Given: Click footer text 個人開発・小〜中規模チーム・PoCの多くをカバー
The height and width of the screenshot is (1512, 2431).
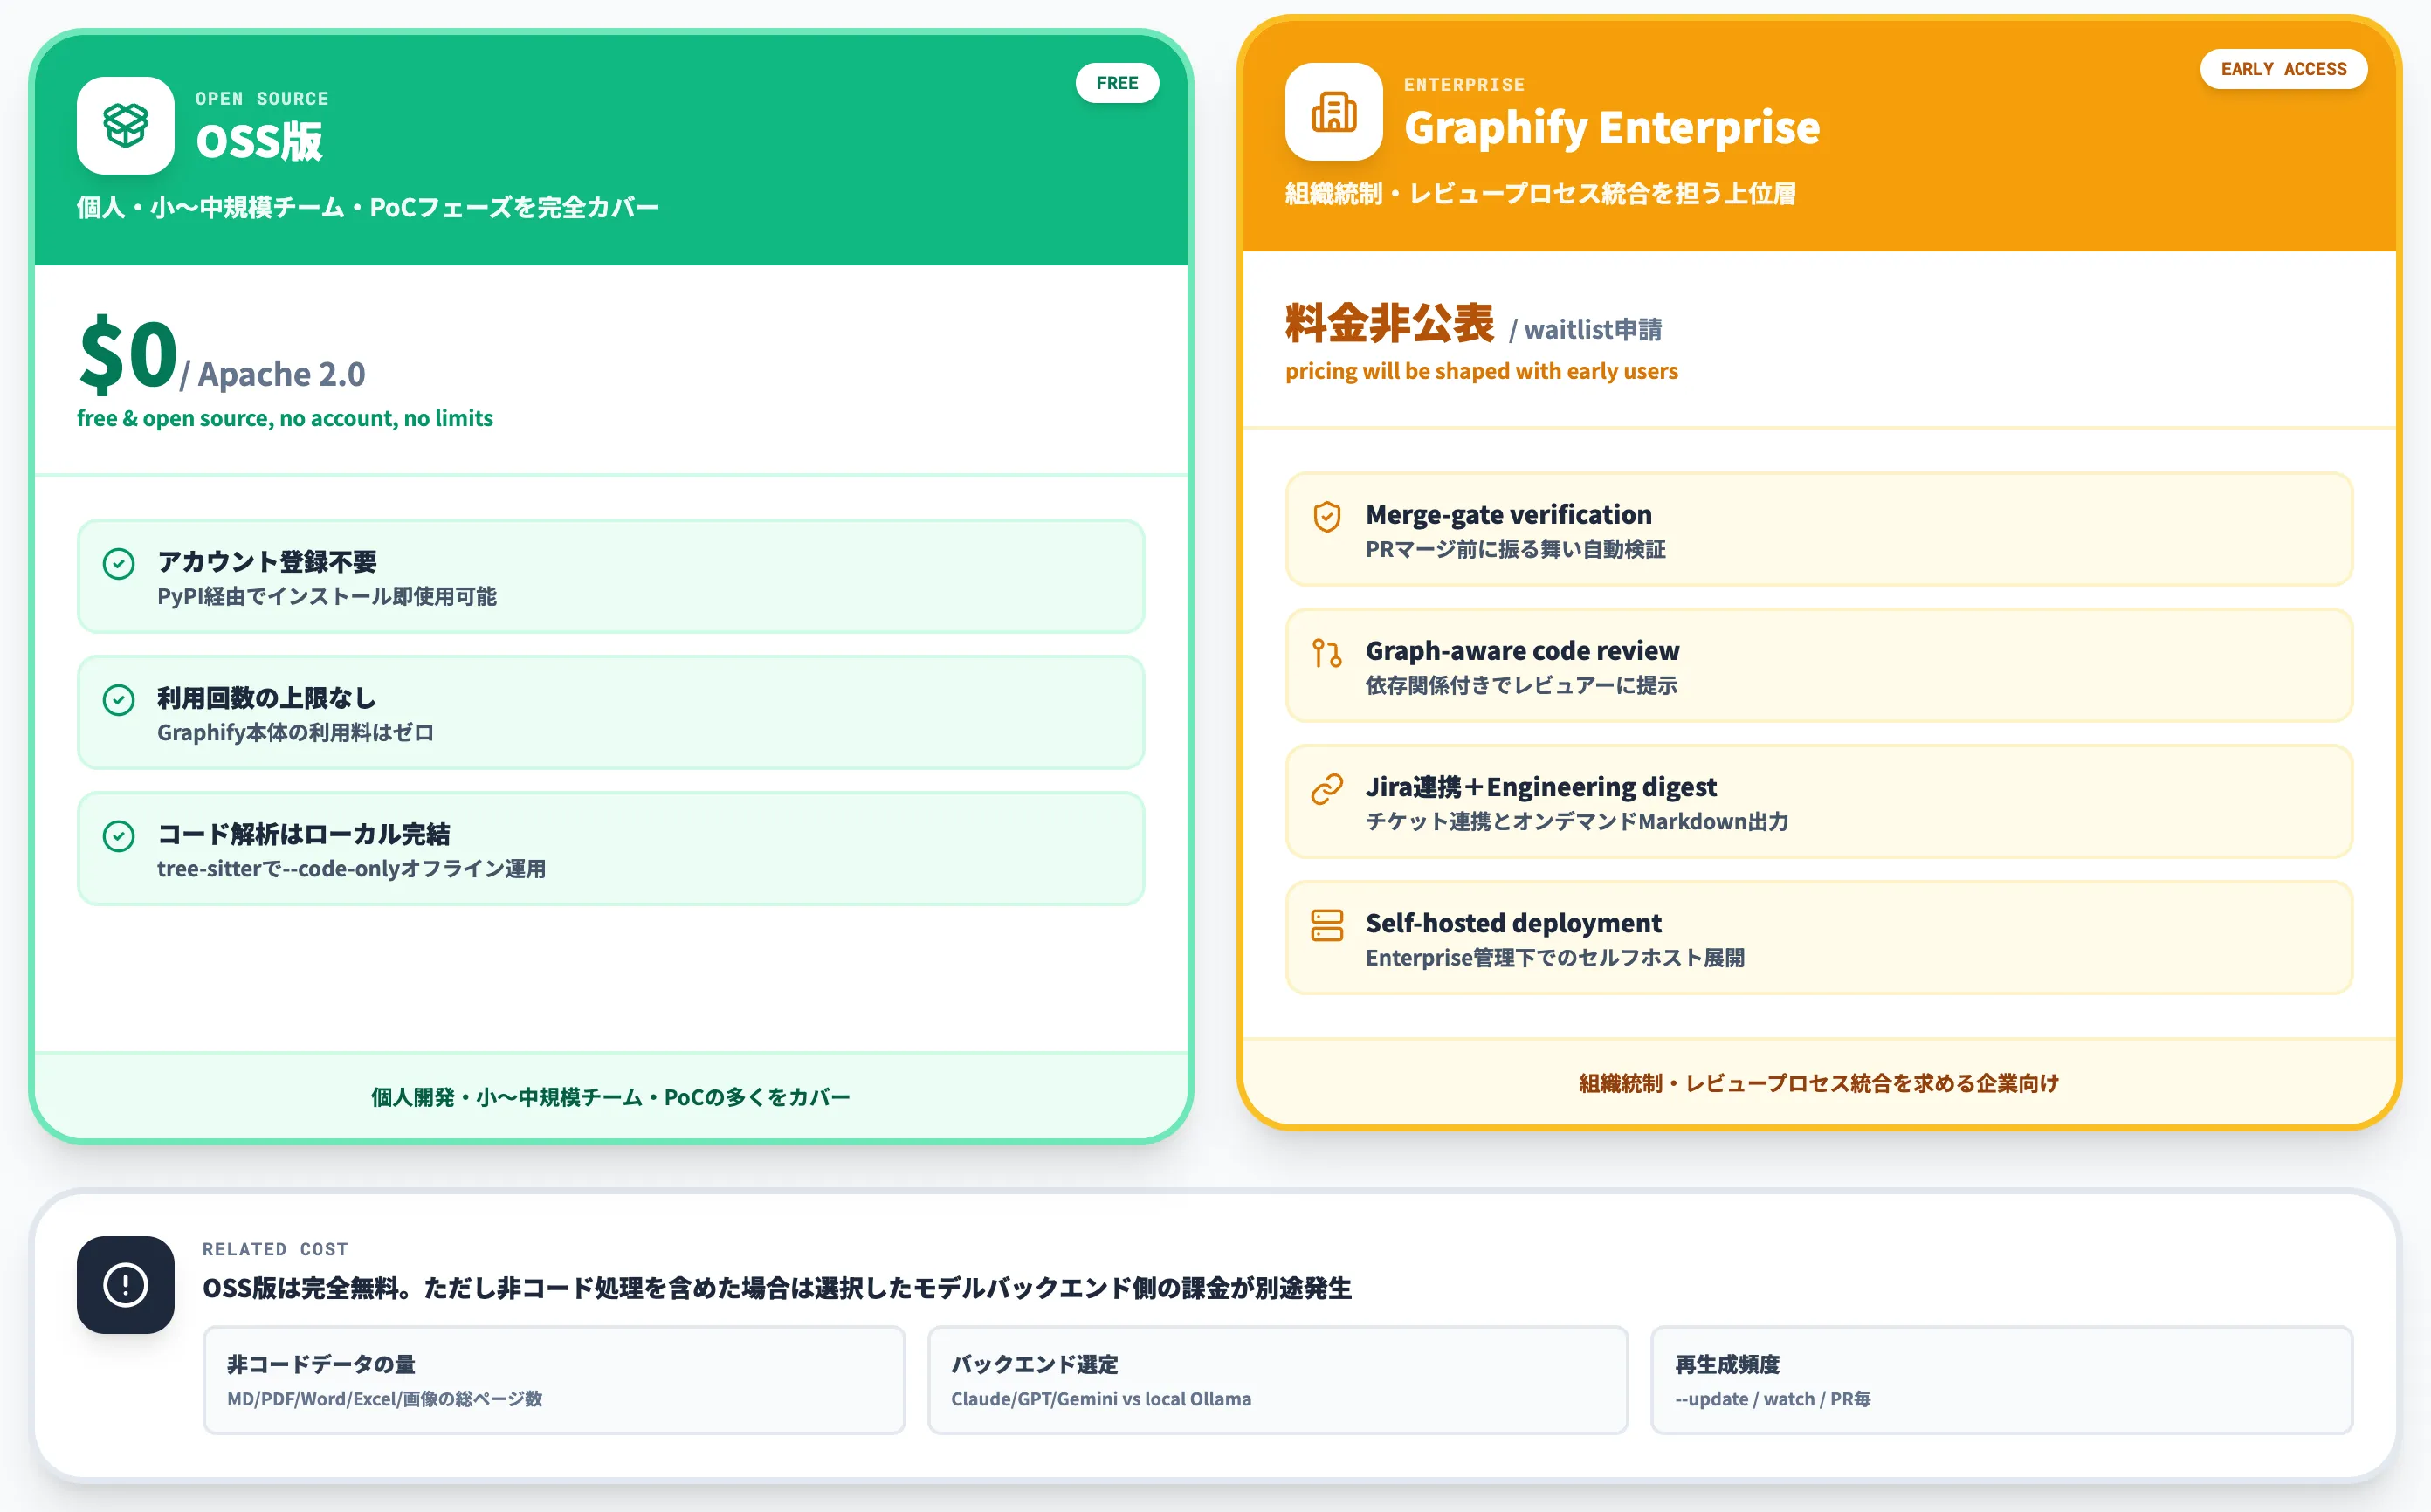Looking at the screenshot, I should click(611, 1097).
